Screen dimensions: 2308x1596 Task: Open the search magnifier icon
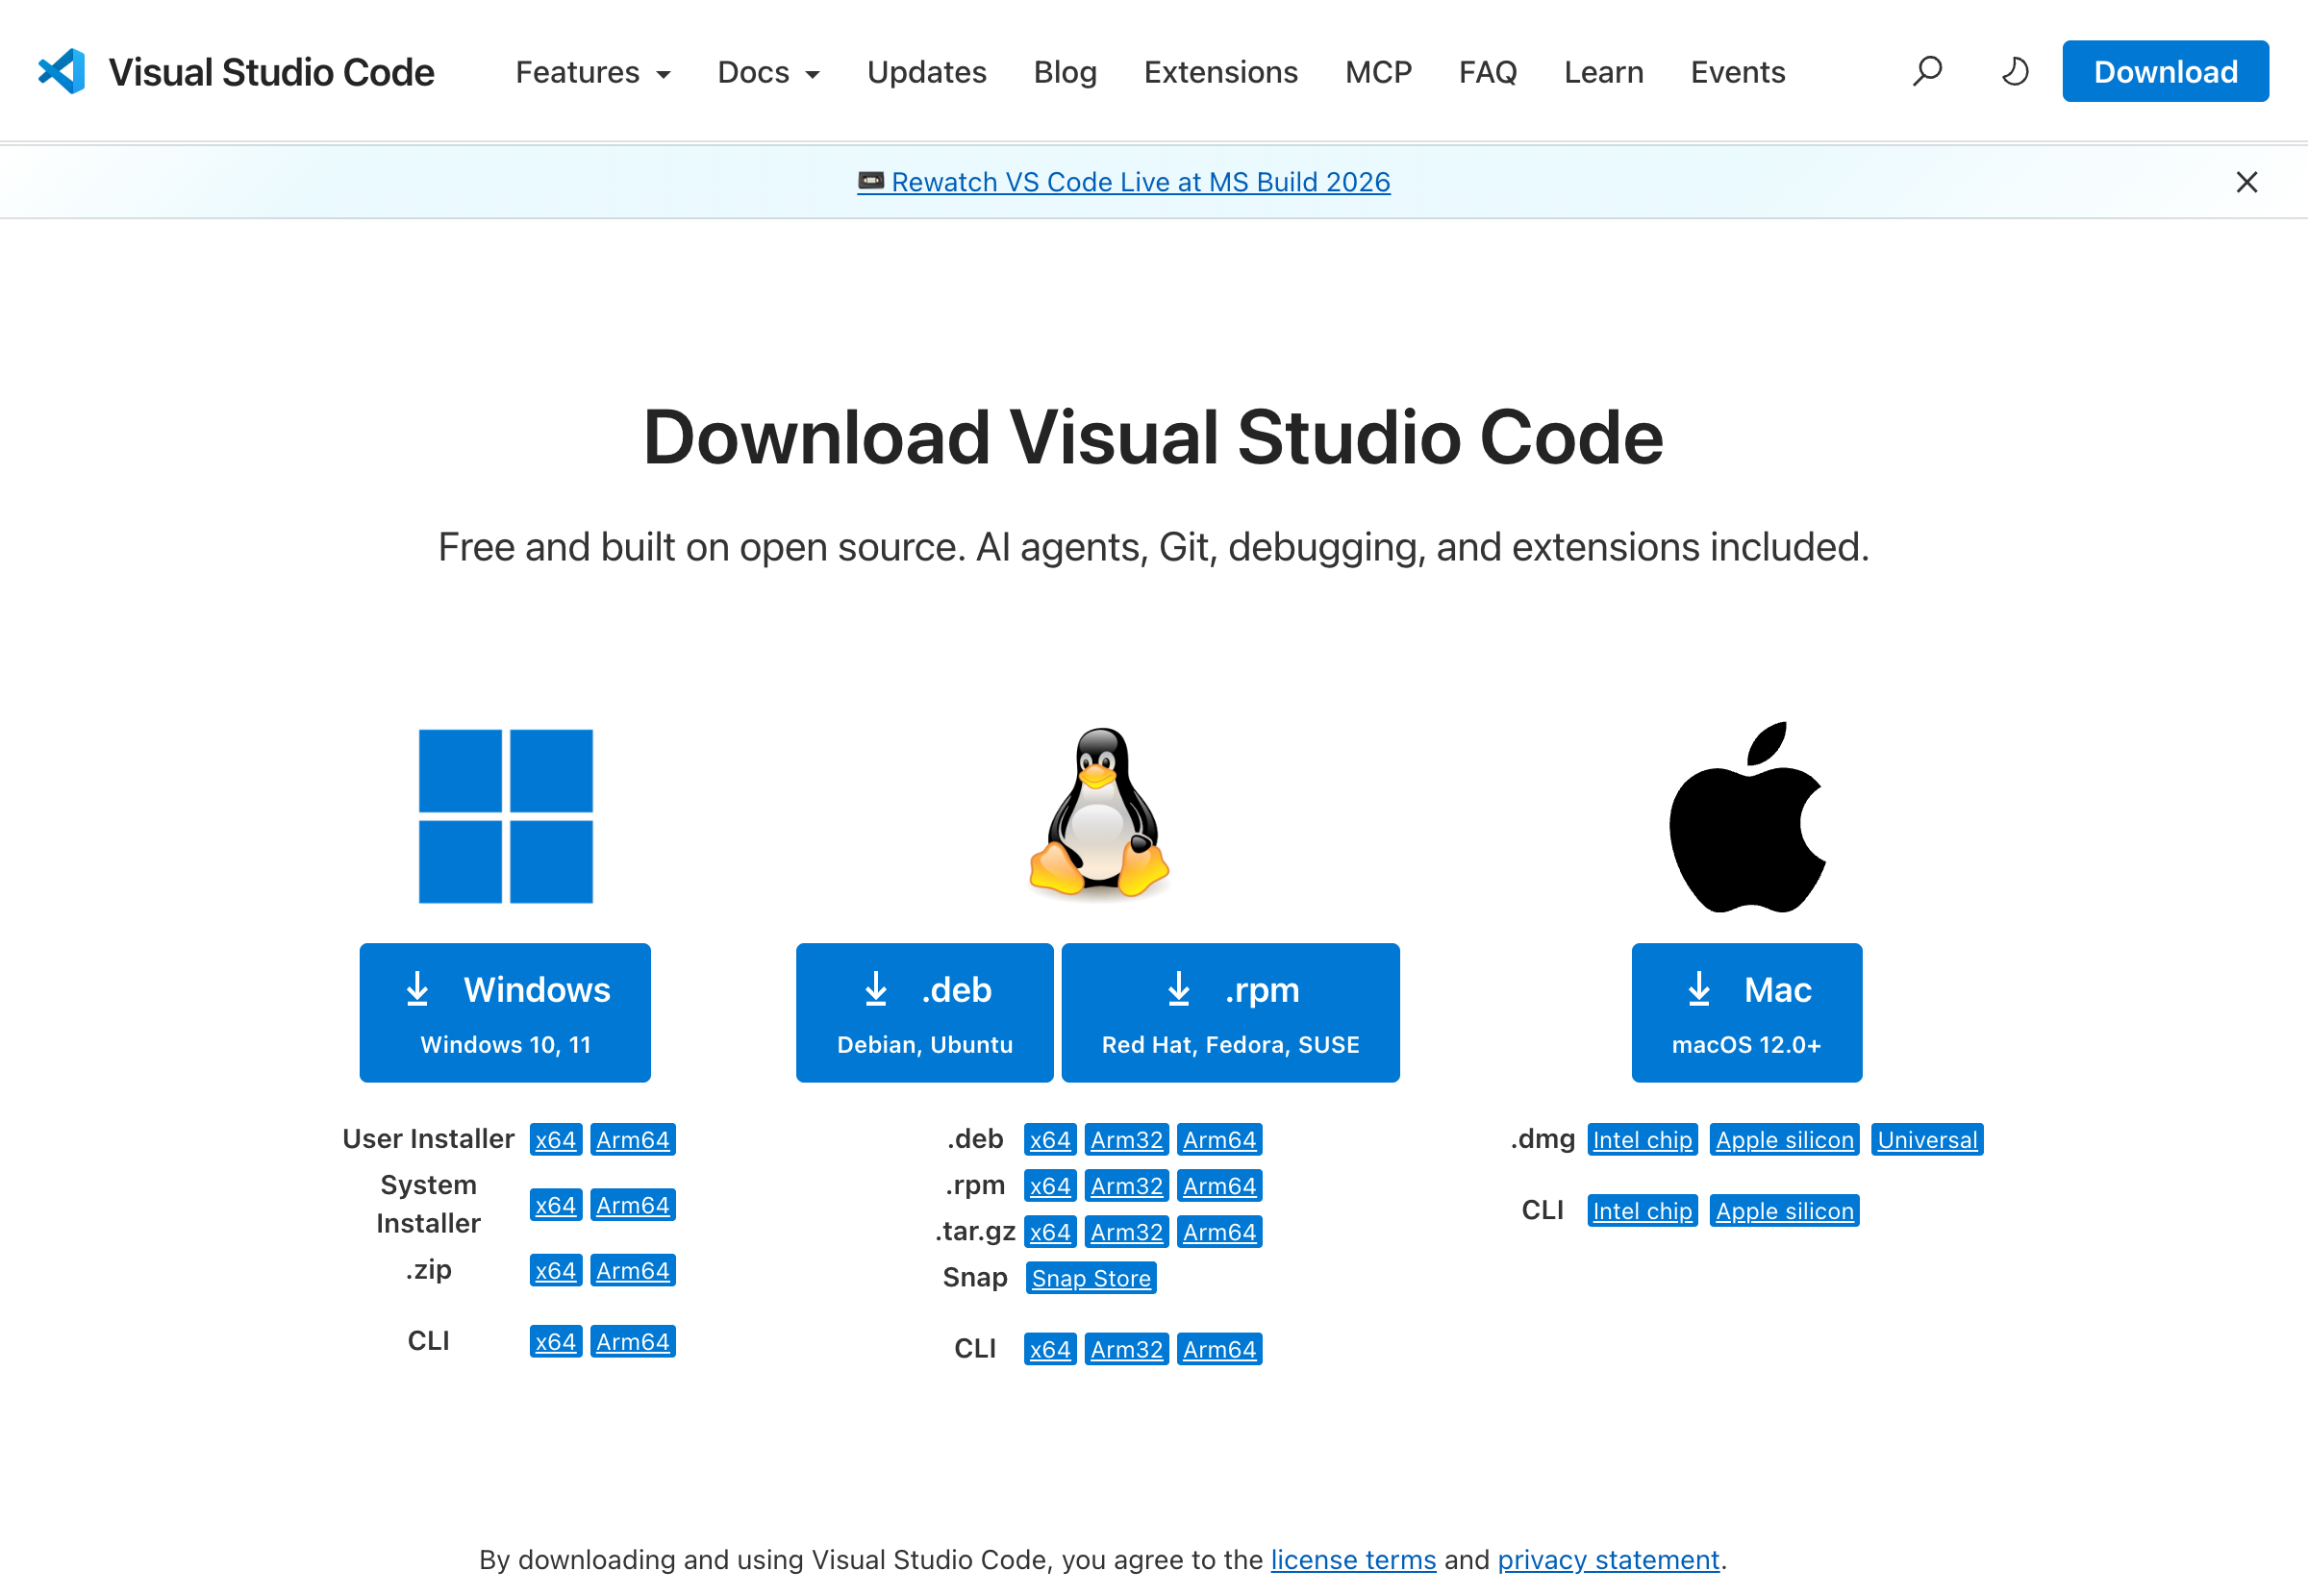click(1927, 71)
